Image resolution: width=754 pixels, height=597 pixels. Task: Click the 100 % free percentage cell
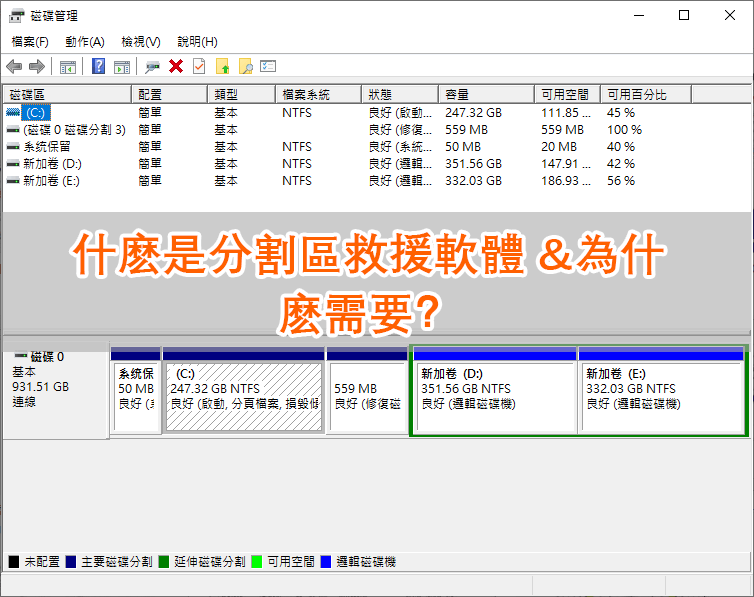click(x=624, y=130)
